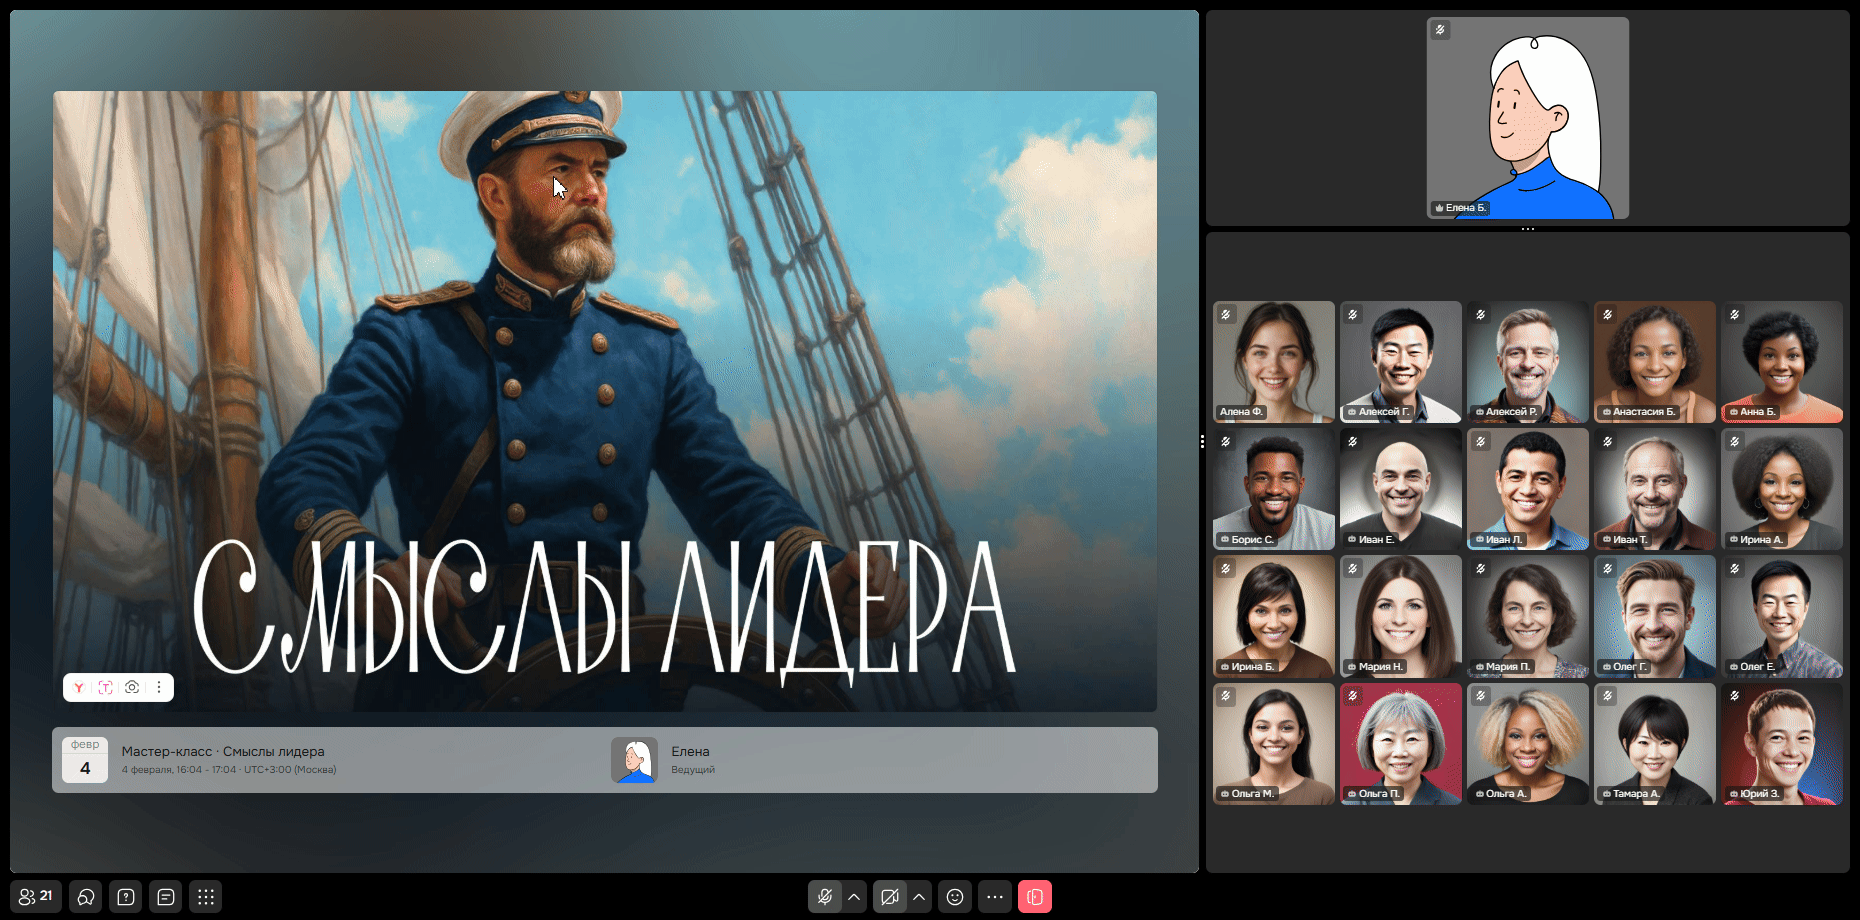Click muted mic icon on Мария Н. tile
The height and width of the screenshot is (920, 1860).
(x=1353, y=568)
